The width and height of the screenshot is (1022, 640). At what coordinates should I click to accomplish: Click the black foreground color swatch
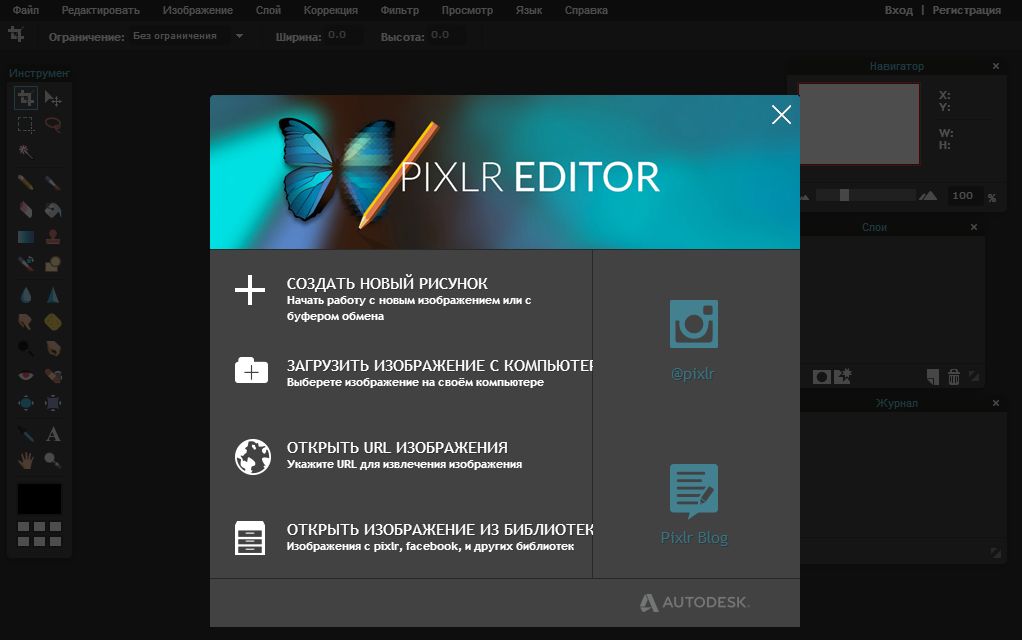(x=39, y=499)
